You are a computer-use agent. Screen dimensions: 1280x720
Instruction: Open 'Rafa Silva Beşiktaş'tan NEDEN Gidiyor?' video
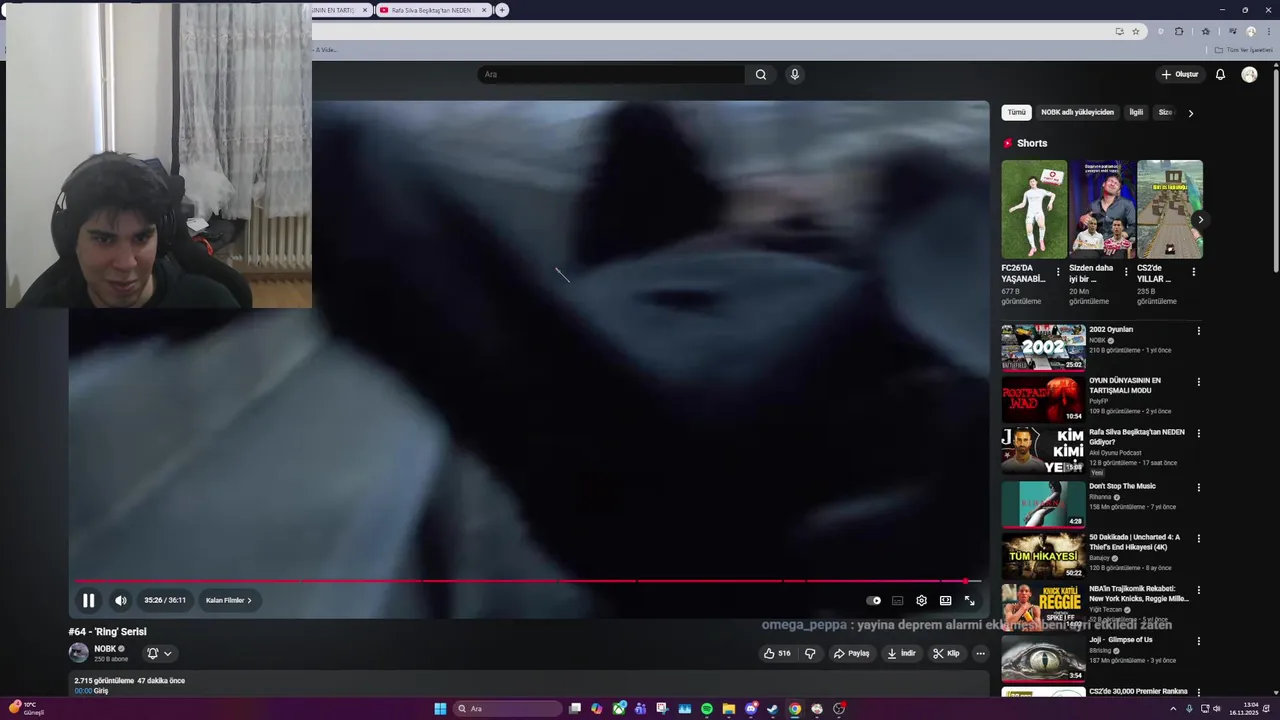click(x=1043, y=450)
